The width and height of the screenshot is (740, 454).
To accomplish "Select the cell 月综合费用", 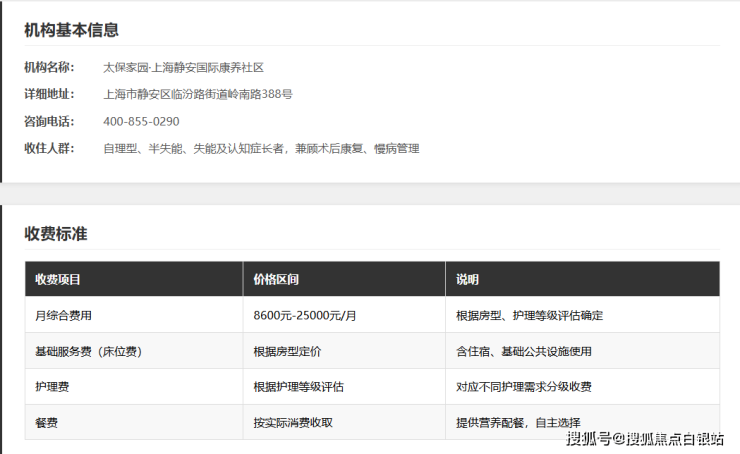I will (x=134, y=315).
